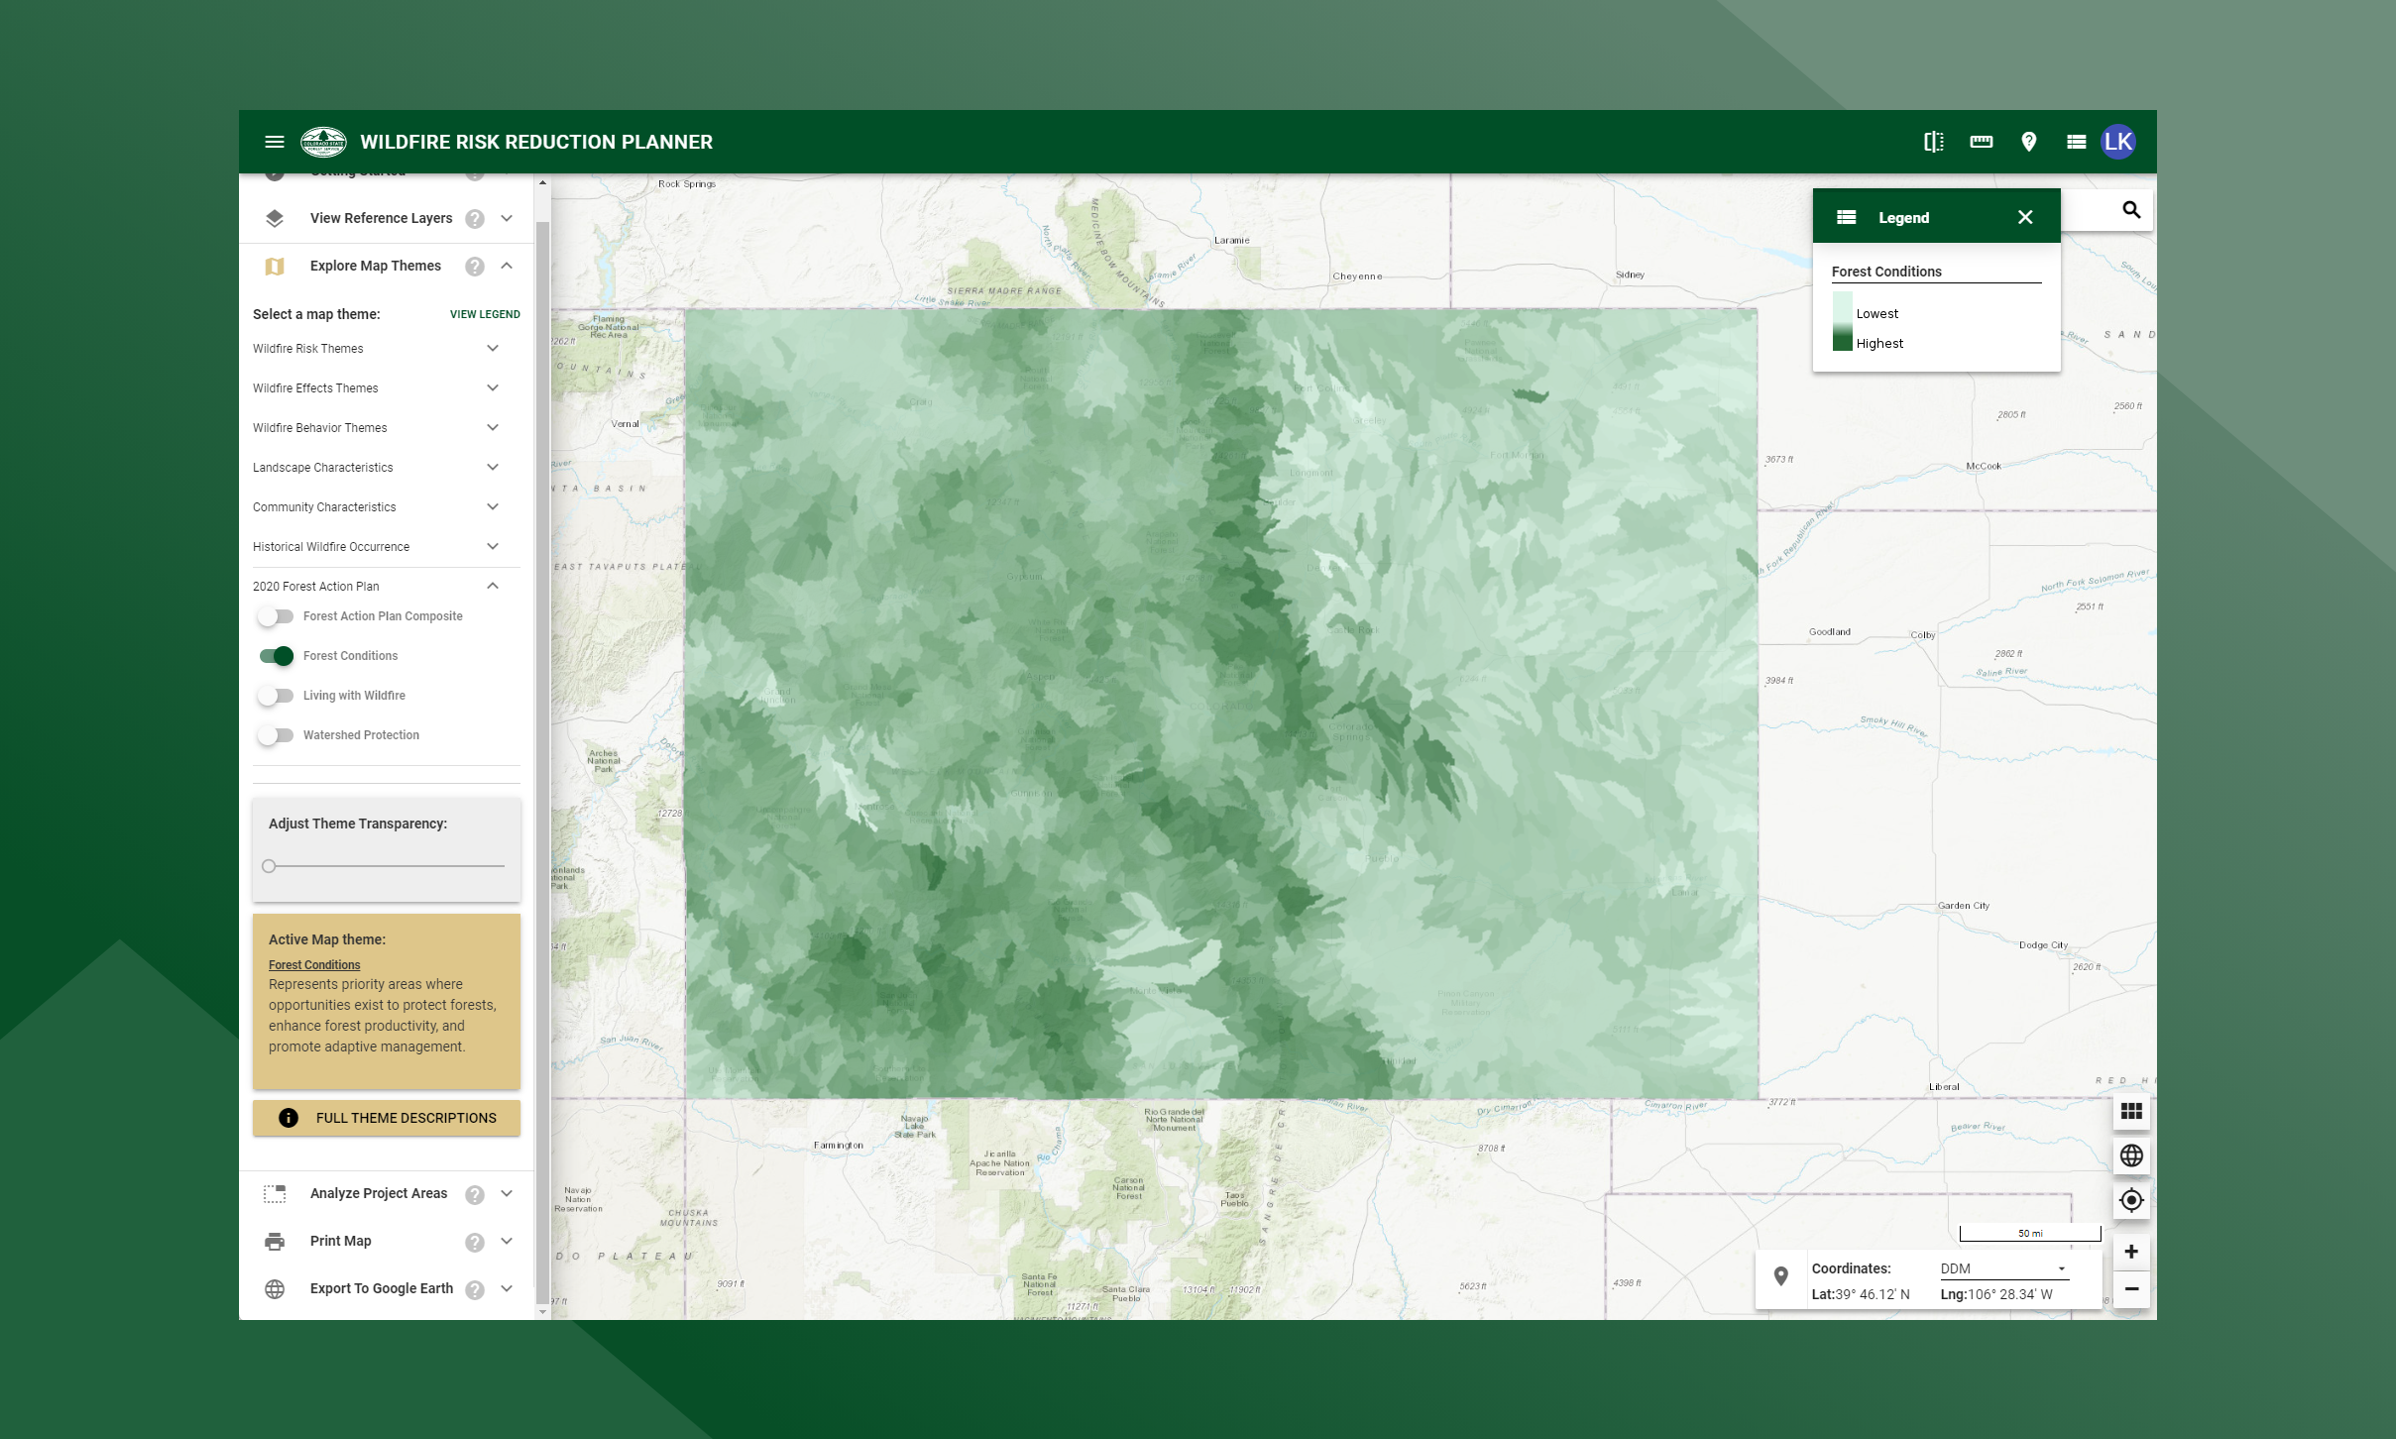2396x1439 pixels.
Task: Select the measure ruler tool
Action: (1981, 142)
